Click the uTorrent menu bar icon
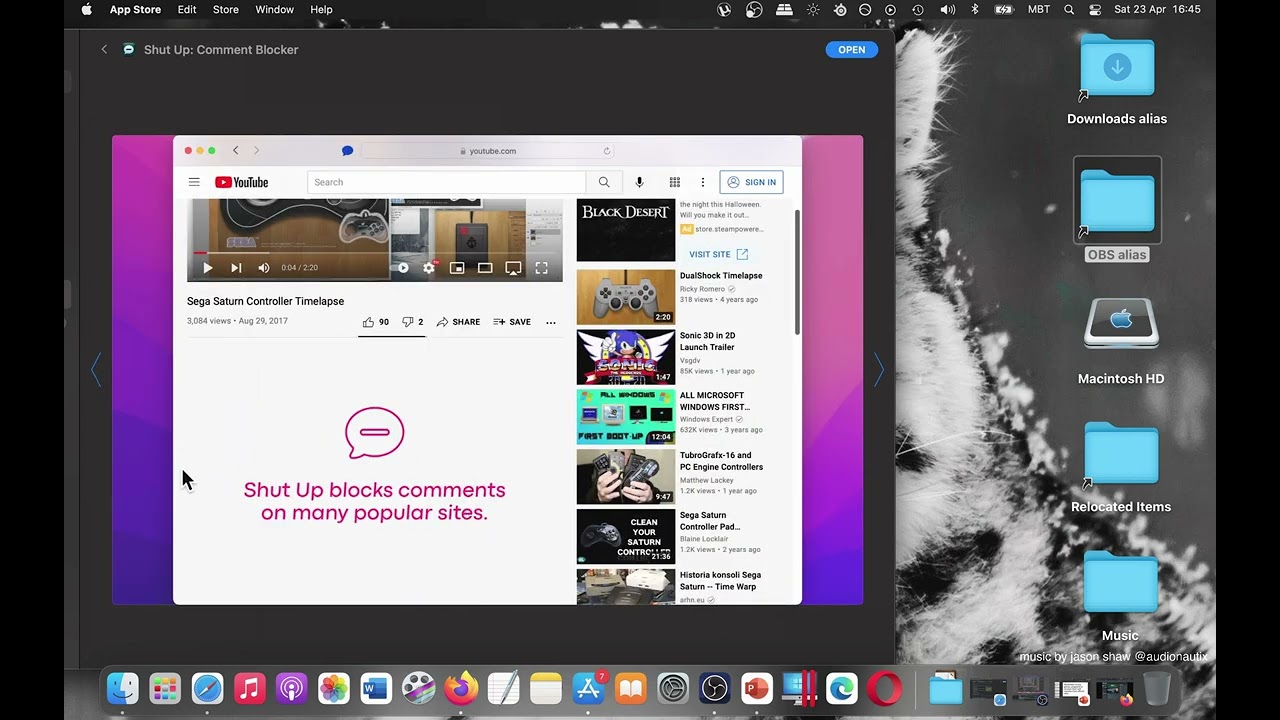The width and height of the screenshot is (1280, 720). (724, 10)
